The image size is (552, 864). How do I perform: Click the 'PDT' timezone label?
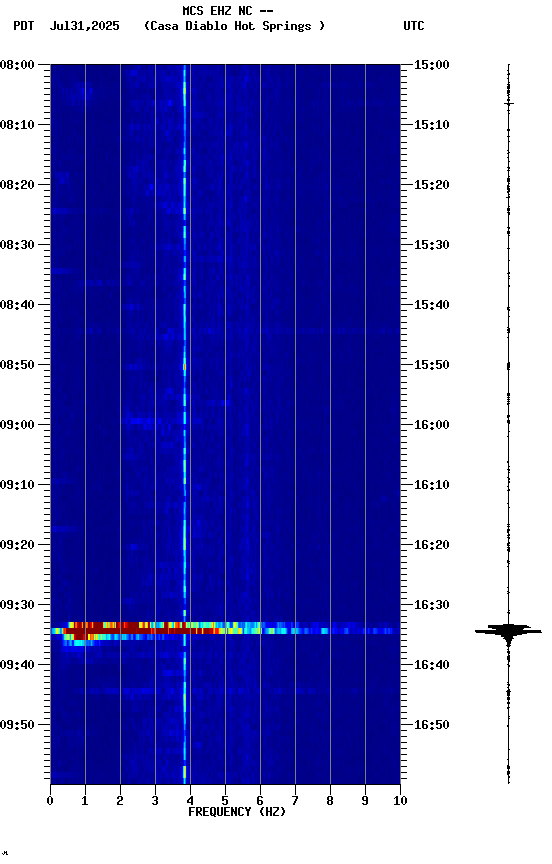(x=24, y=26)
